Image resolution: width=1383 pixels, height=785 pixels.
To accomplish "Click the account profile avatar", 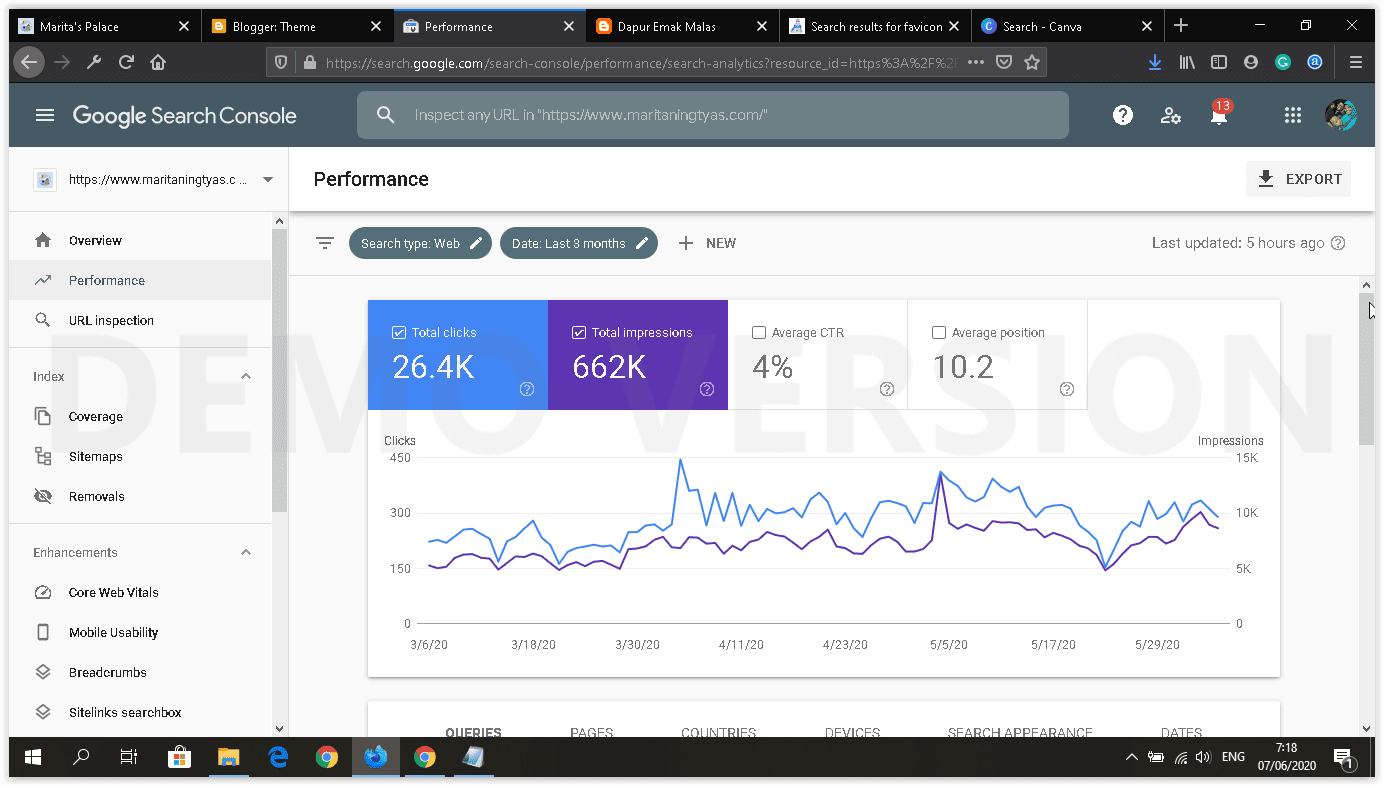I will 1341,115.
